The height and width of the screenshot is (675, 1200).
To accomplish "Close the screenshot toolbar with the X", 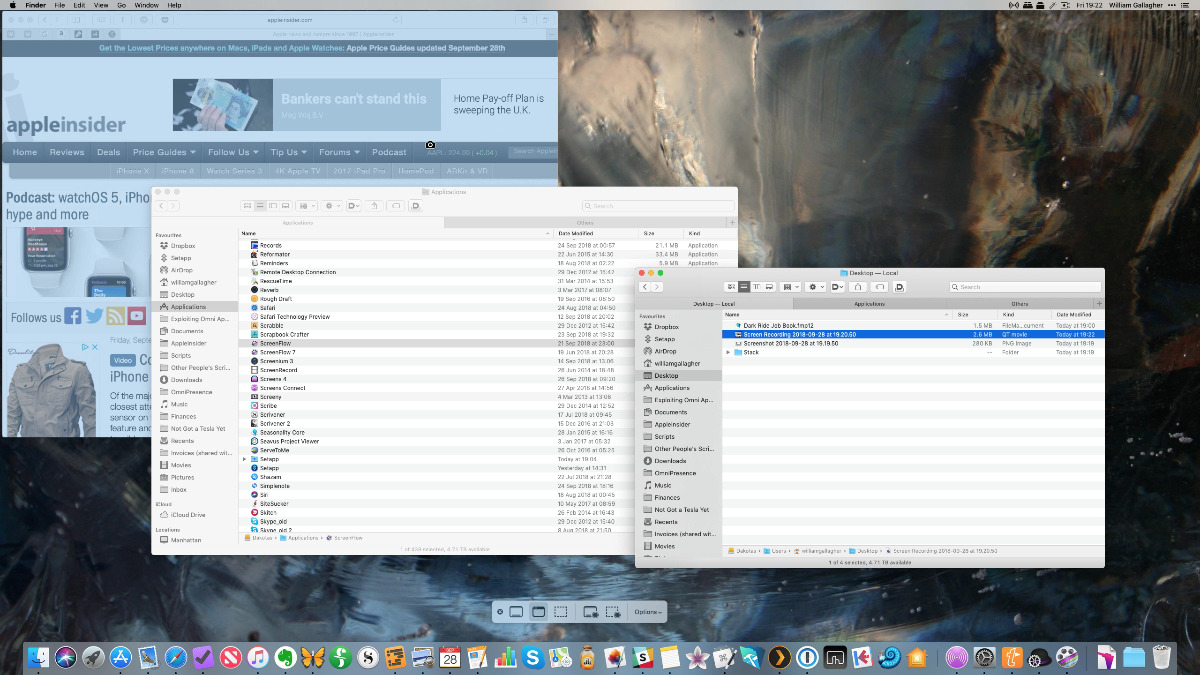I will click(500, 611).
